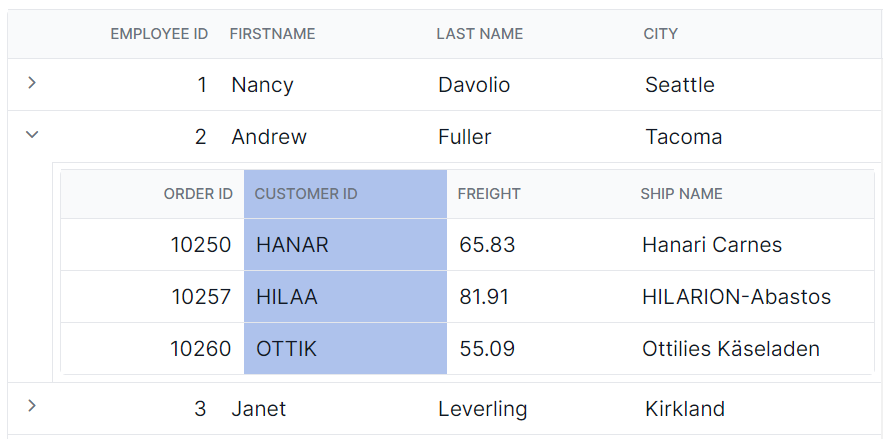Collapse the Andrew Fuller row

(x=32, y=135)
